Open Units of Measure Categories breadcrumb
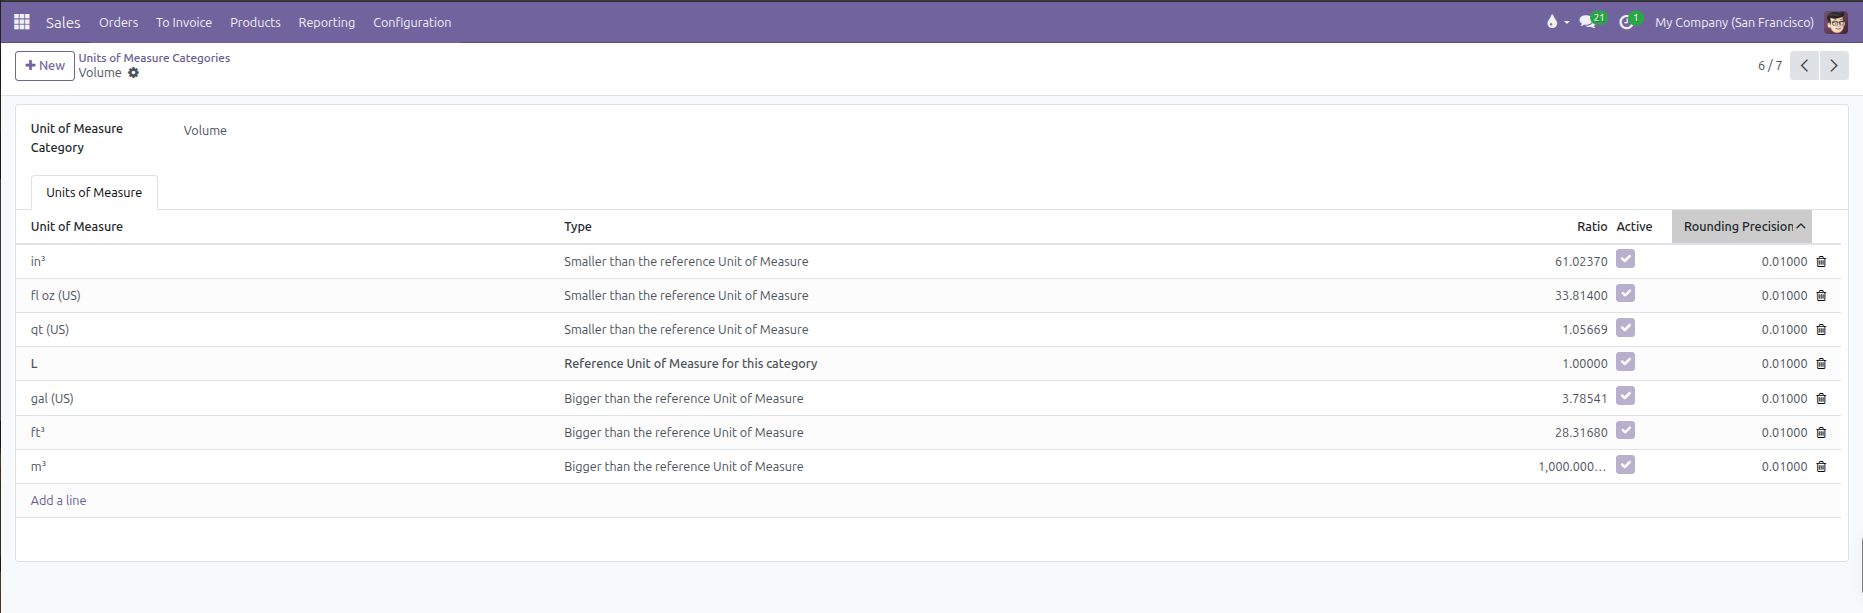Image resolution: width=1863 pixels, height=613 pixels. 154,58
